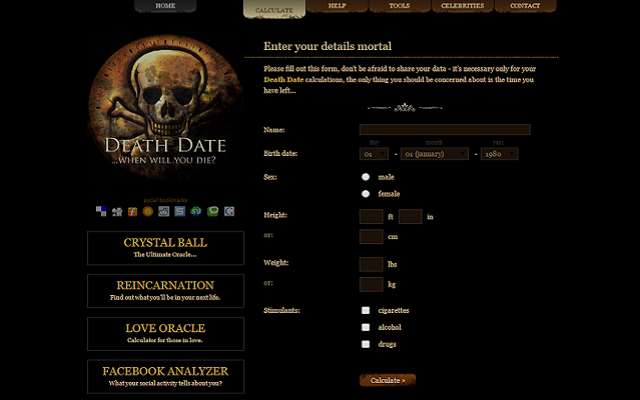Click the Name text field
Screen dimensions: 640x400
(444, 130)
